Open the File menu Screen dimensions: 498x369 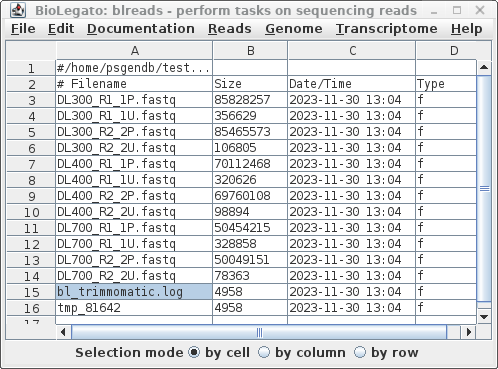(x=23, y=29)
